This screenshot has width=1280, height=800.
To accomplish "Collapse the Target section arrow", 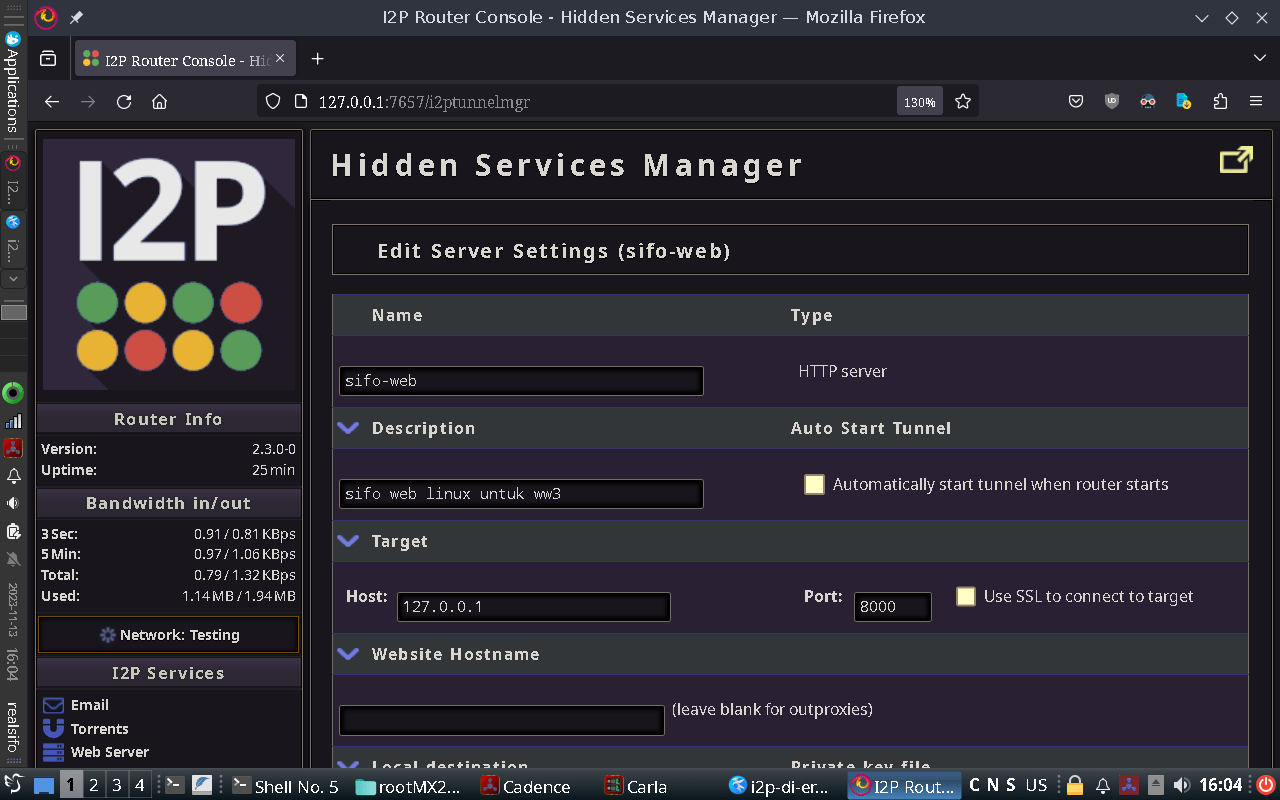I will [348, 541].
